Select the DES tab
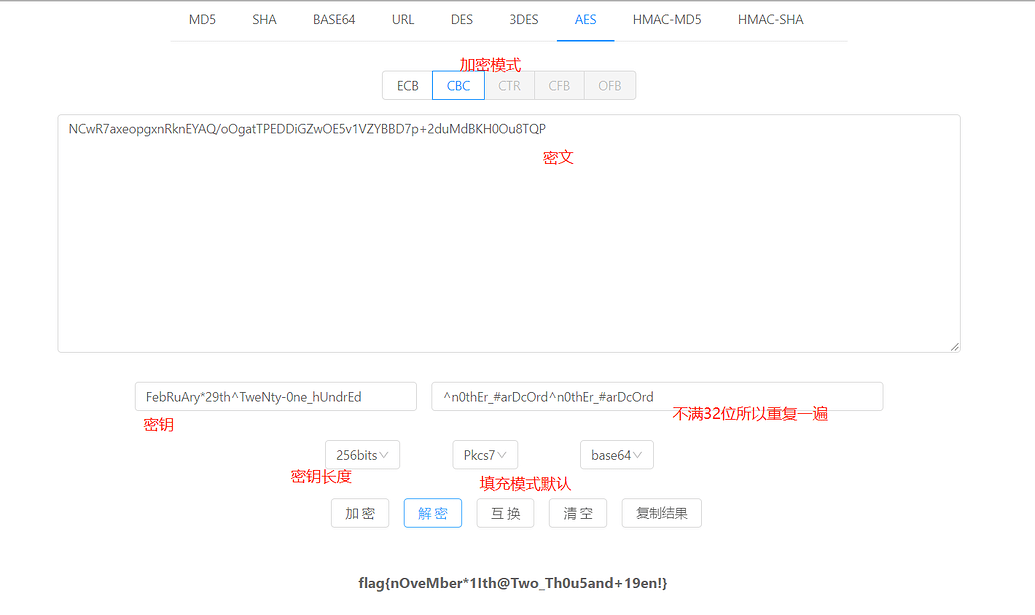 pos(461,20)
